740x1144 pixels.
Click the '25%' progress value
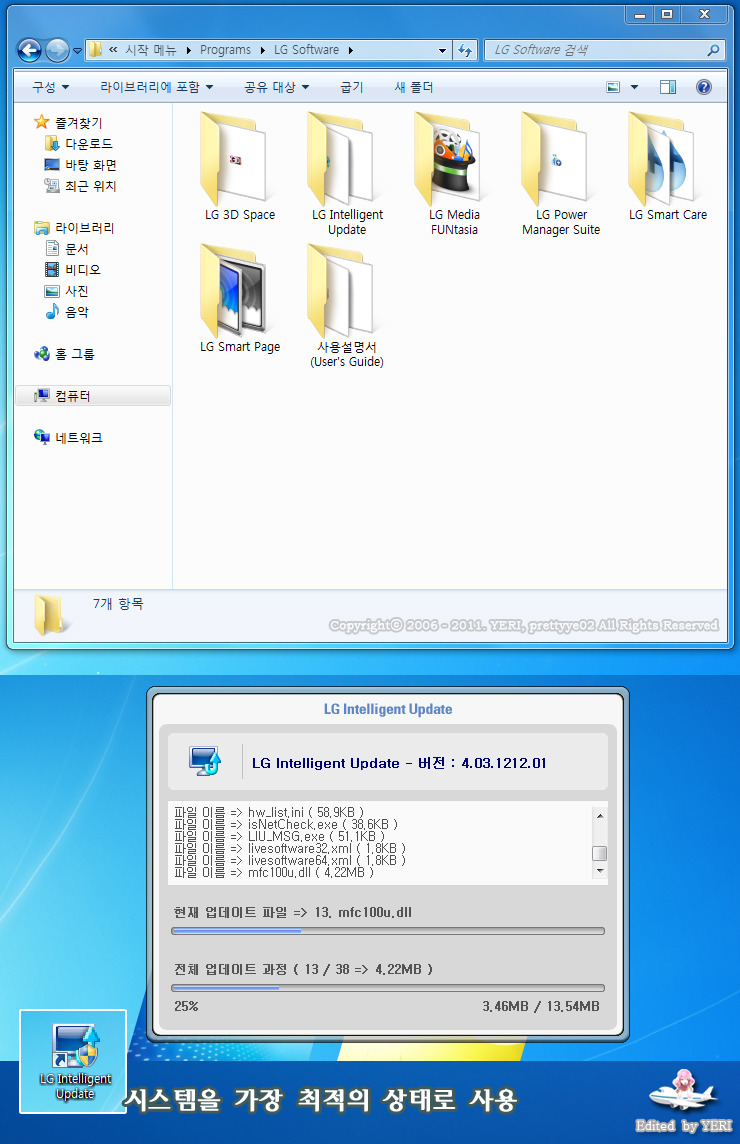[x=186, y=1006]
